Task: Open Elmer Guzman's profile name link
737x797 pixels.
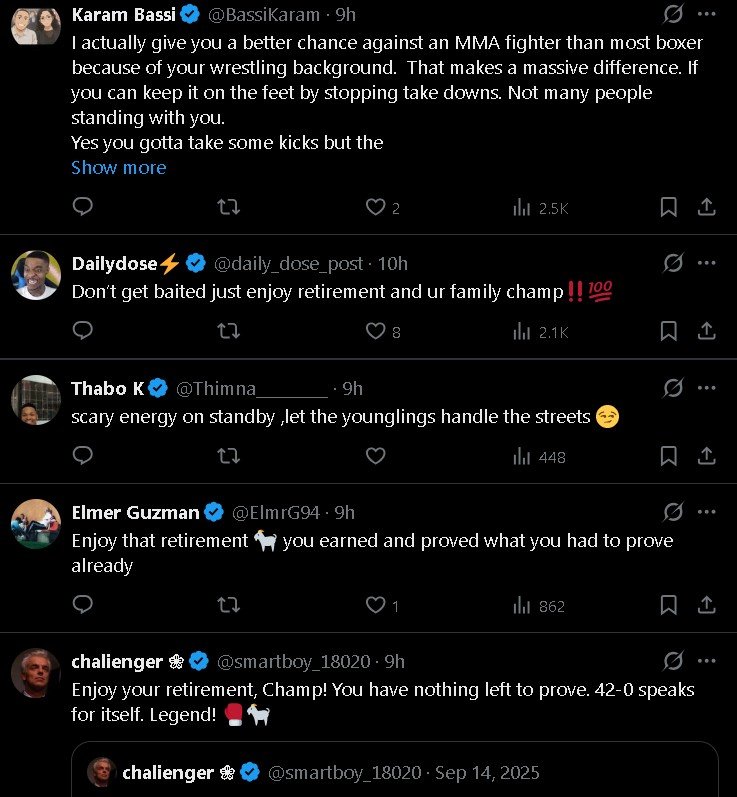Action: (x=136, y=513)
